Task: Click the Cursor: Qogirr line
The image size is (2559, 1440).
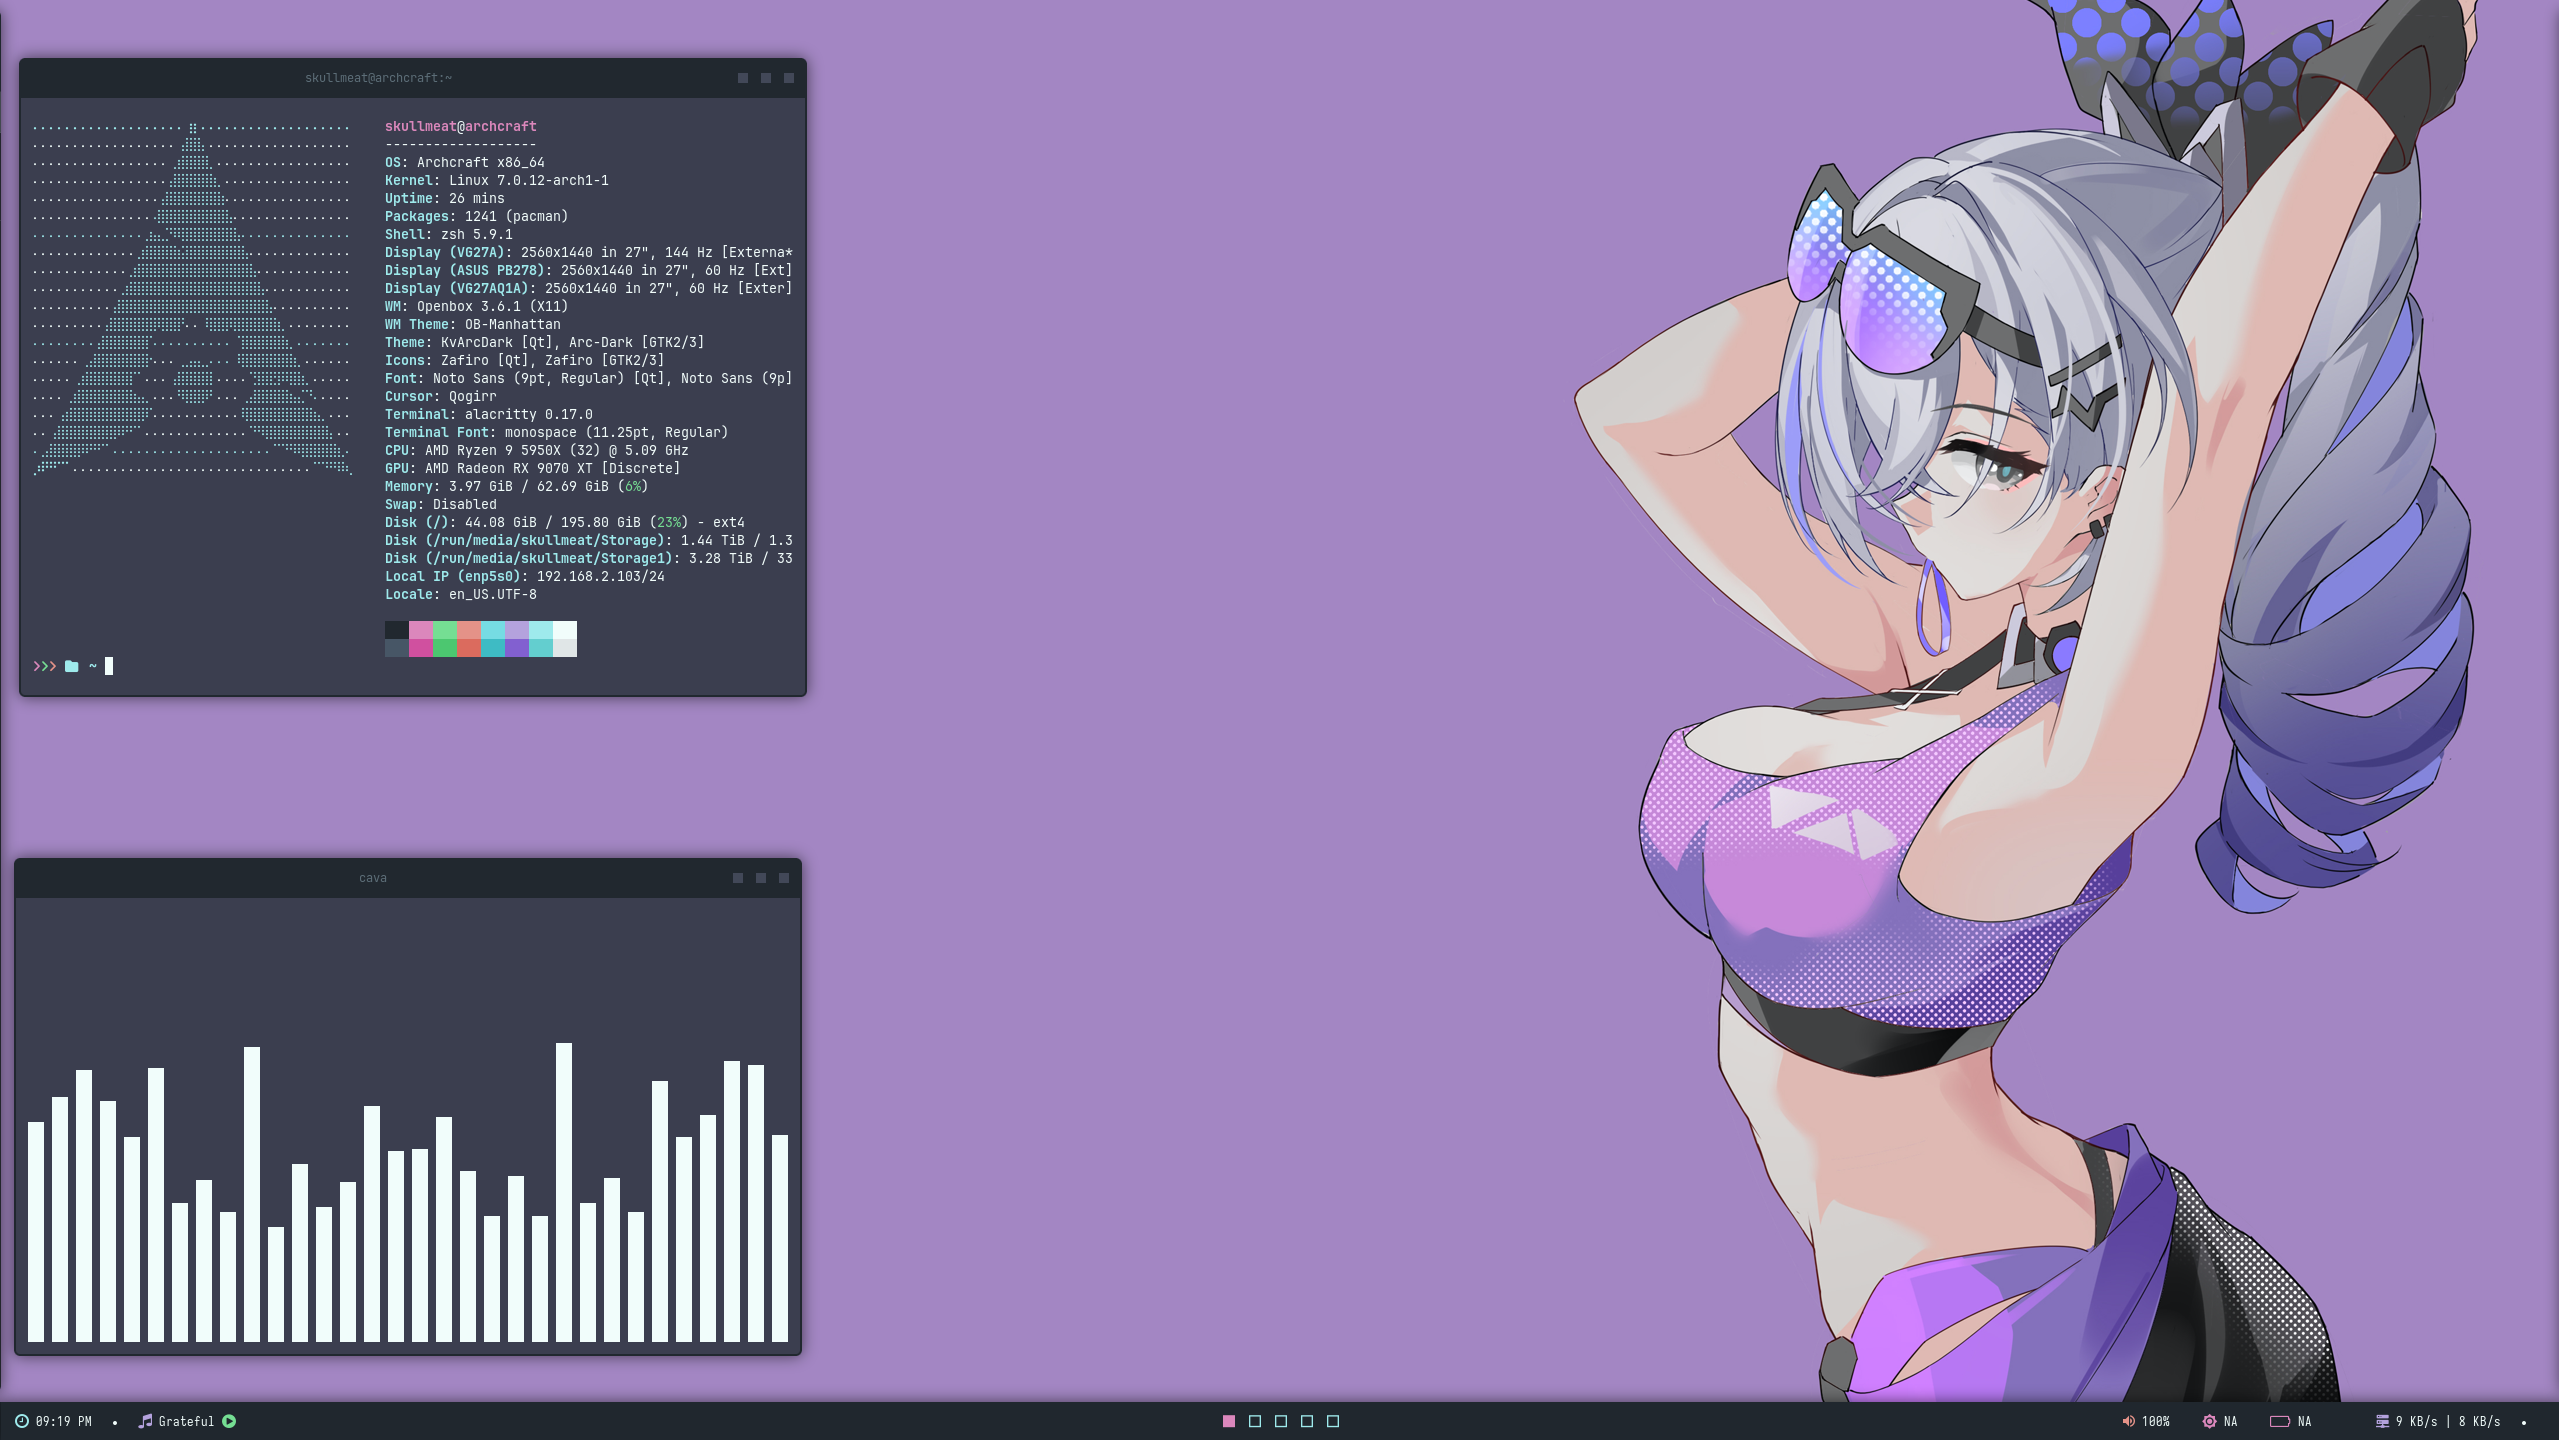Action: click(441, 396)
